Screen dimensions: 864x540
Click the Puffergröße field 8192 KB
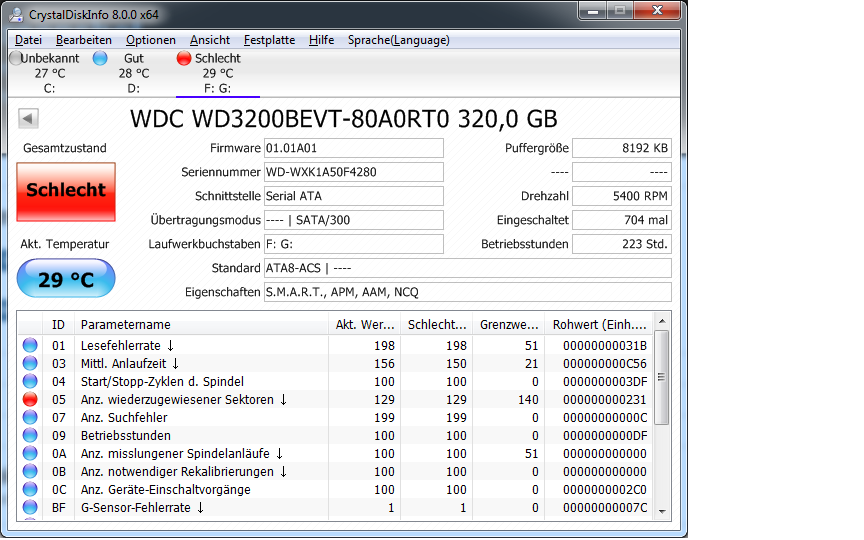coord(622,148)
